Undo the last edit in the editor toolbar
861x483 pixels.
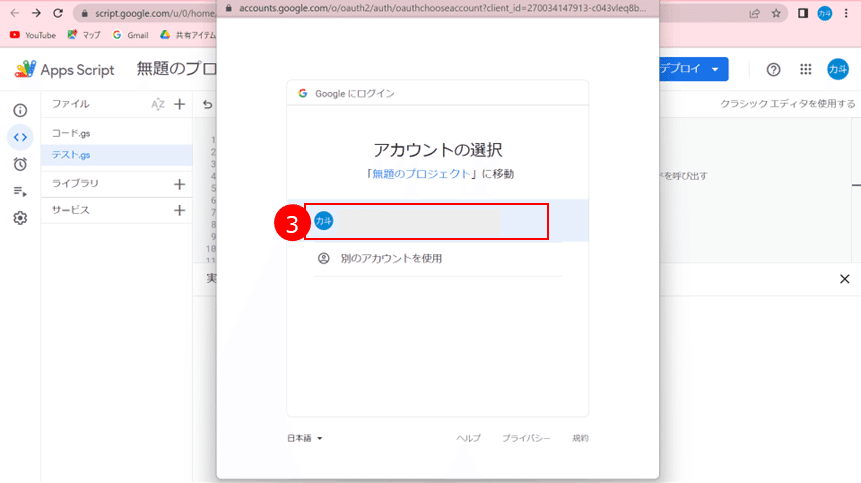click(208, 104)
